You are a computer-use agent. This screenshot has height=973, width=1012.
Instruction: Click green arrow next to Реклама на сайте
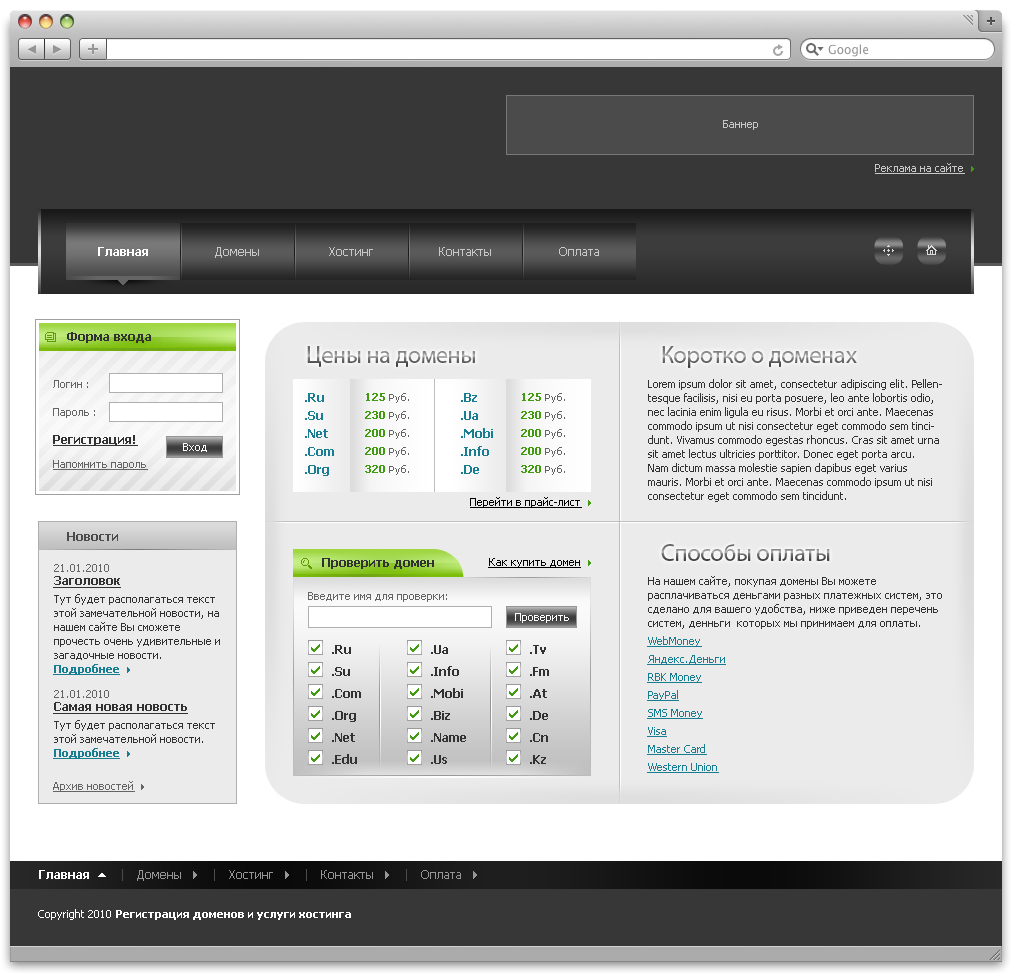[x=972, y=169]
